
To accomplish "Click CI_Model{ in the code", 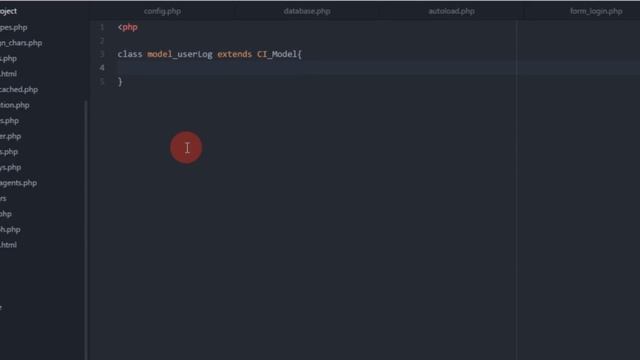I will 279,54.
